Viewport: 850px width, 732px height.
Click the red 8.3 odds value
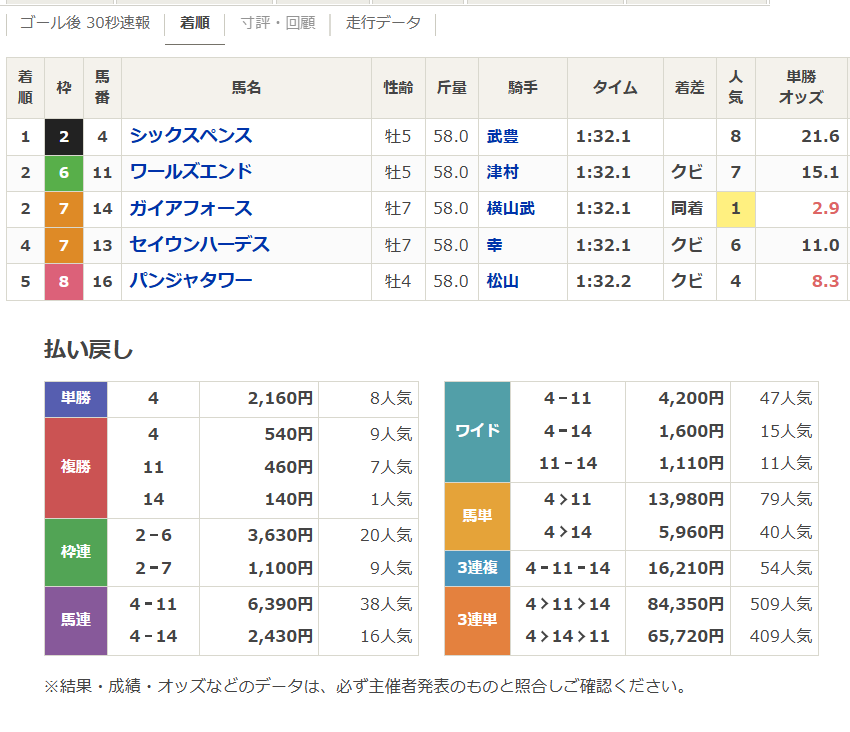click(826, 281)
